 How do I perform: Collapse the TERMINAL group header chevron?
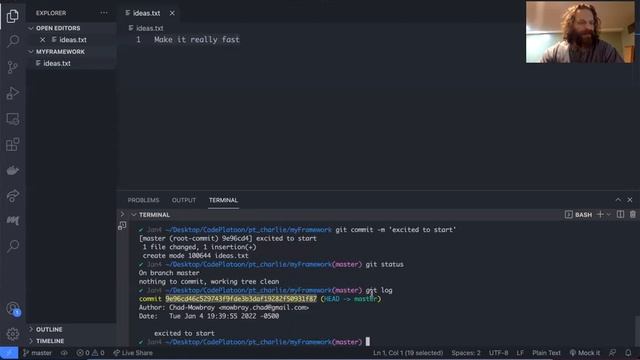pos(133,215)
